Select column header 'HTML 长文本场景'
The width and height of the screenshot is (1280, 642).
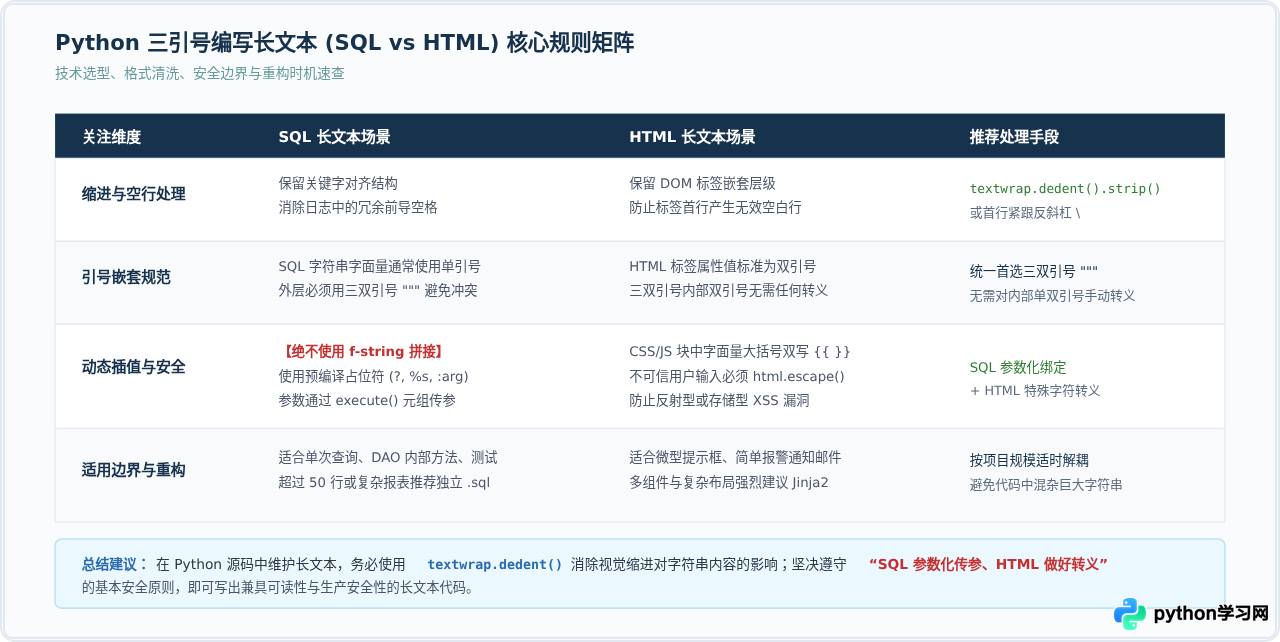pos(692,137)
